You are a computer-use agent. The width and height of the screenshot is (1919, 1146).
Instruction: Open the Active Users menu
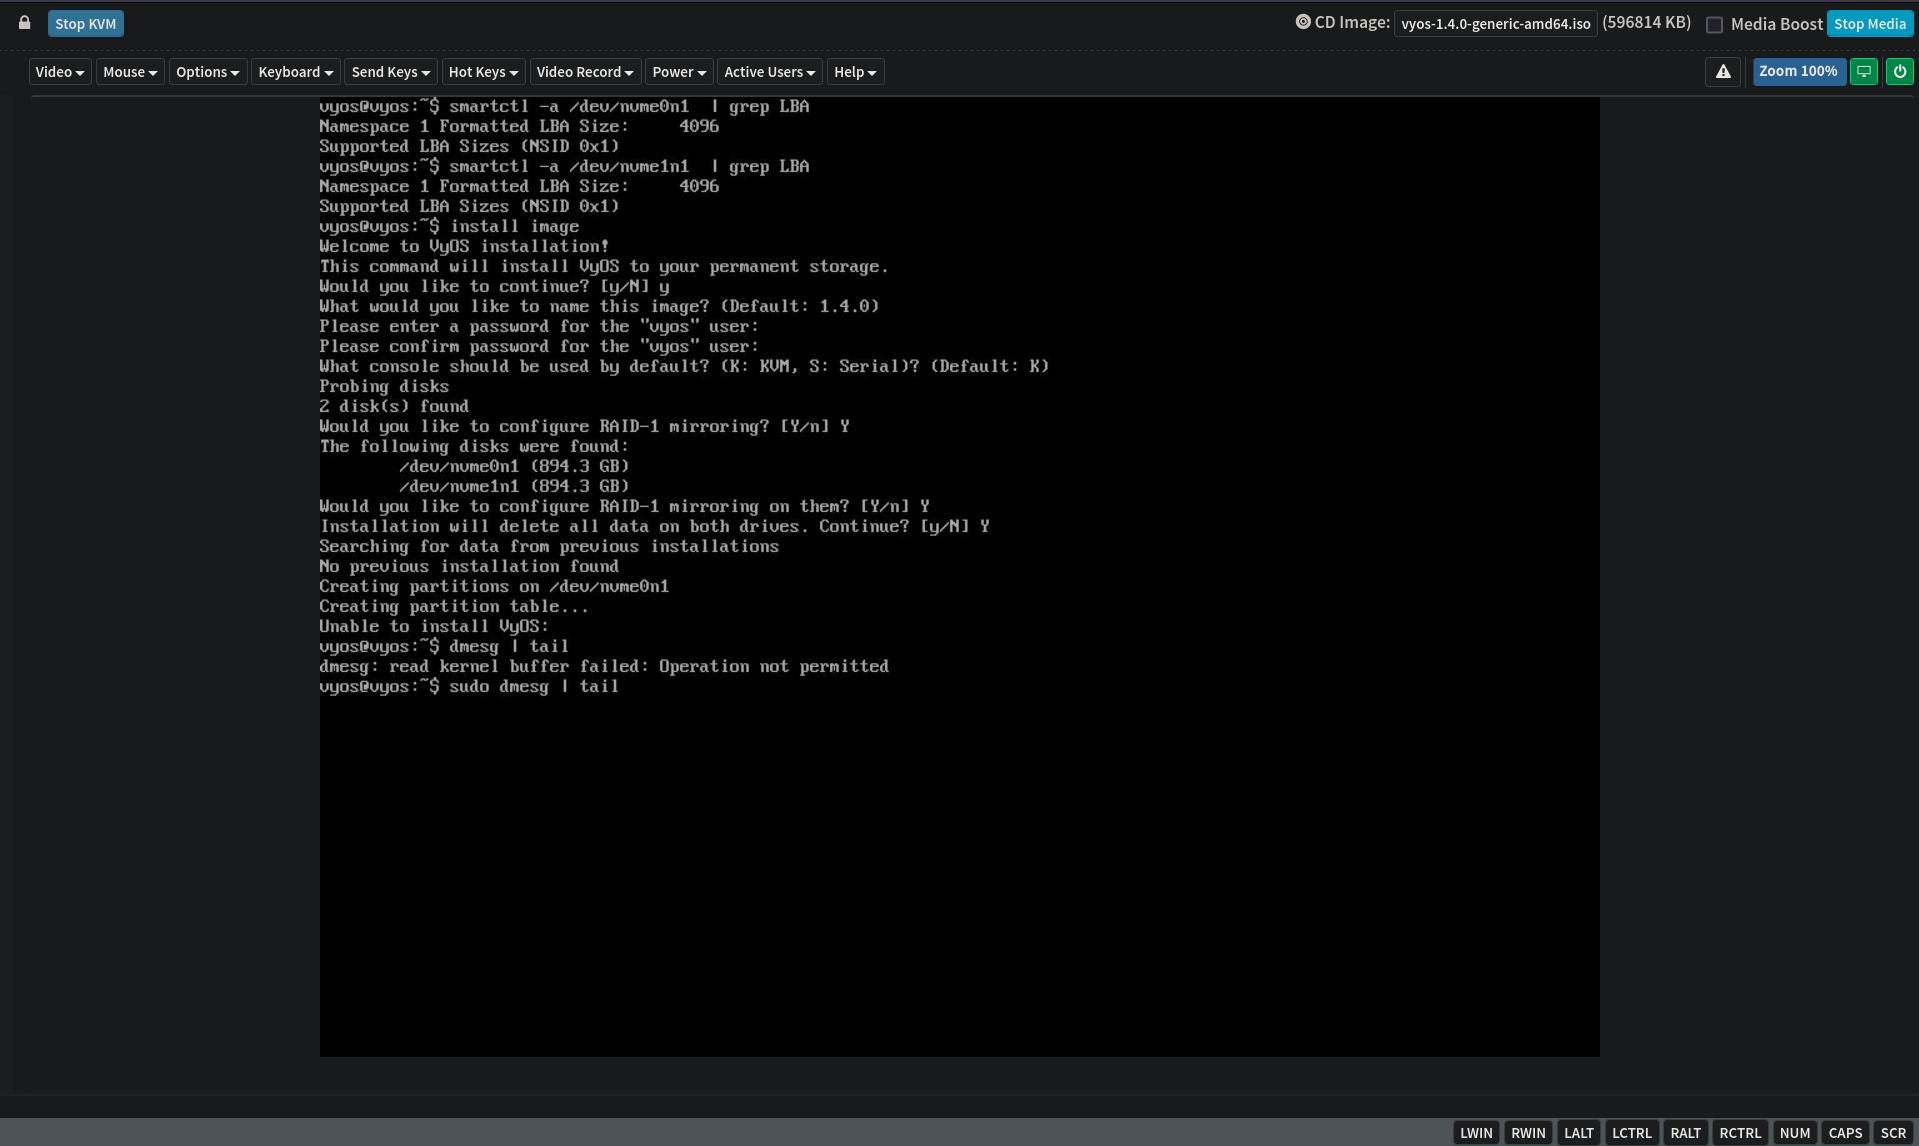(769, 72)
